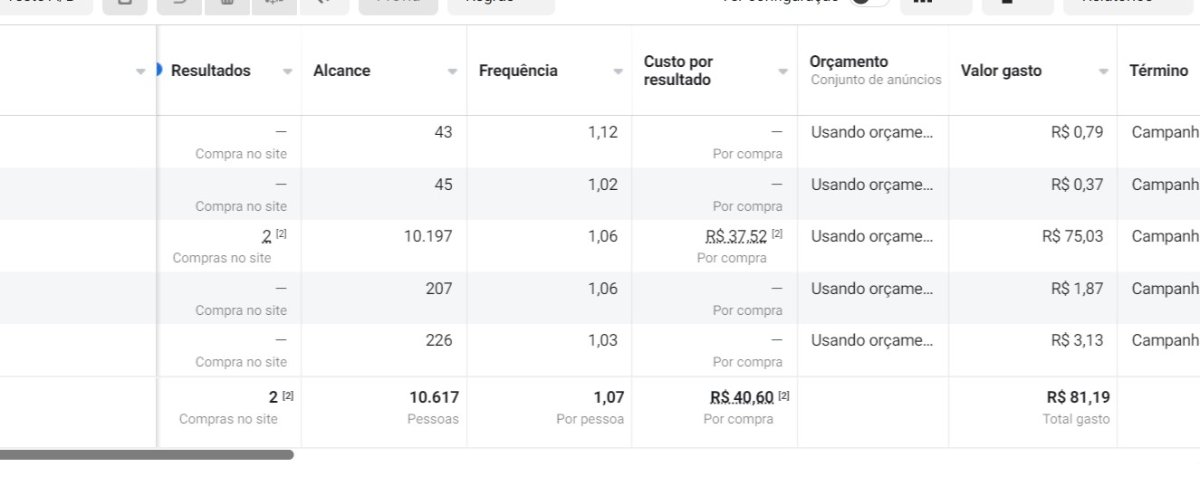The height and width of the screenshot is (495, 1200).
Task: Toggle the Ver configuração switch
Action: point(868,3)
